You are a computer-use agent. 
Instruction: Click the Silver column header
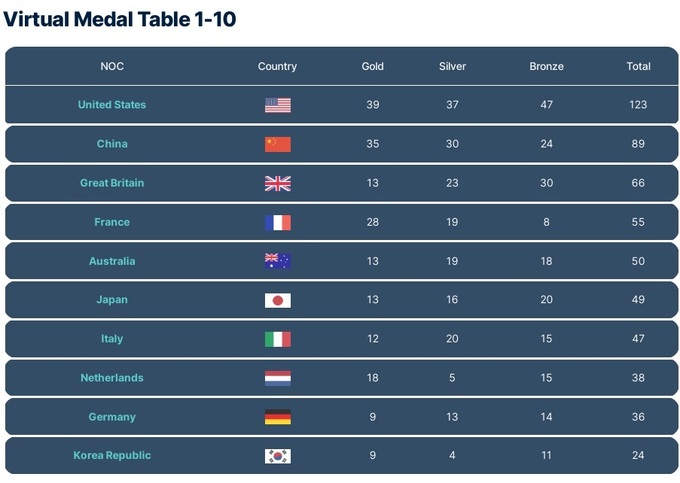[452, 67]
